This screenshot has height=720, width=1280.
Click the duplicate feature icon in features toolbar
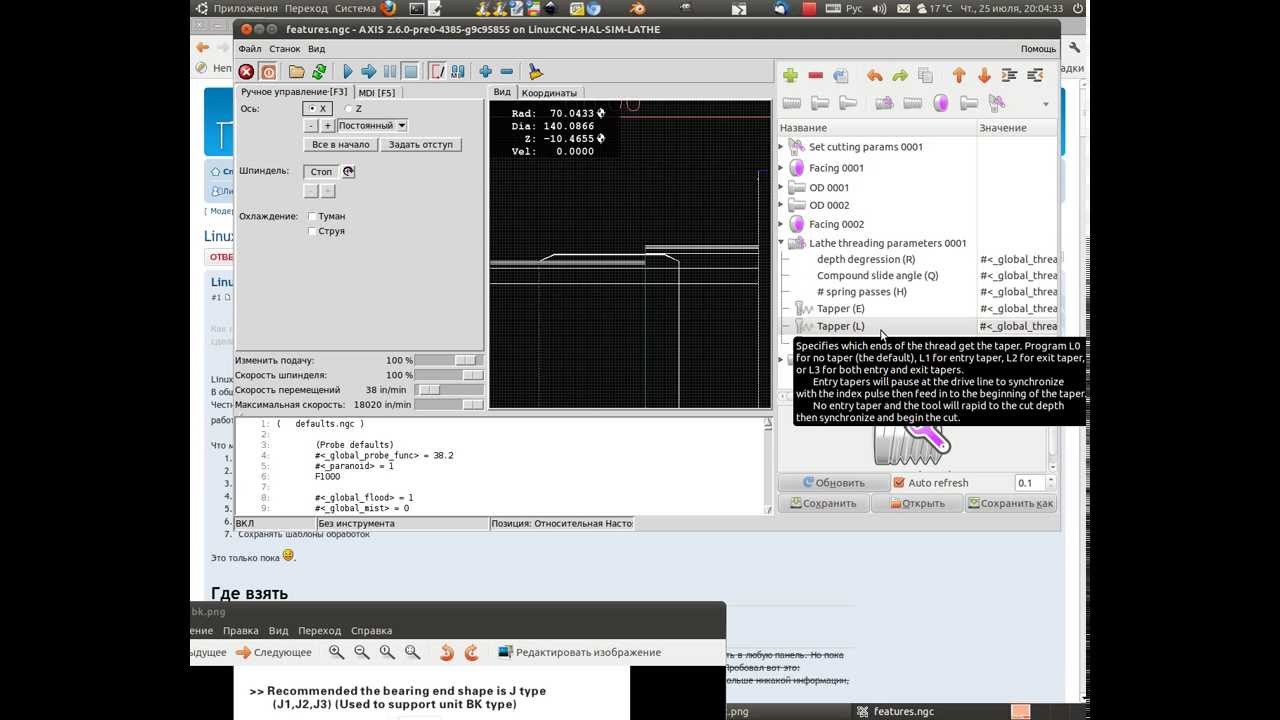[x=841, y=76]
